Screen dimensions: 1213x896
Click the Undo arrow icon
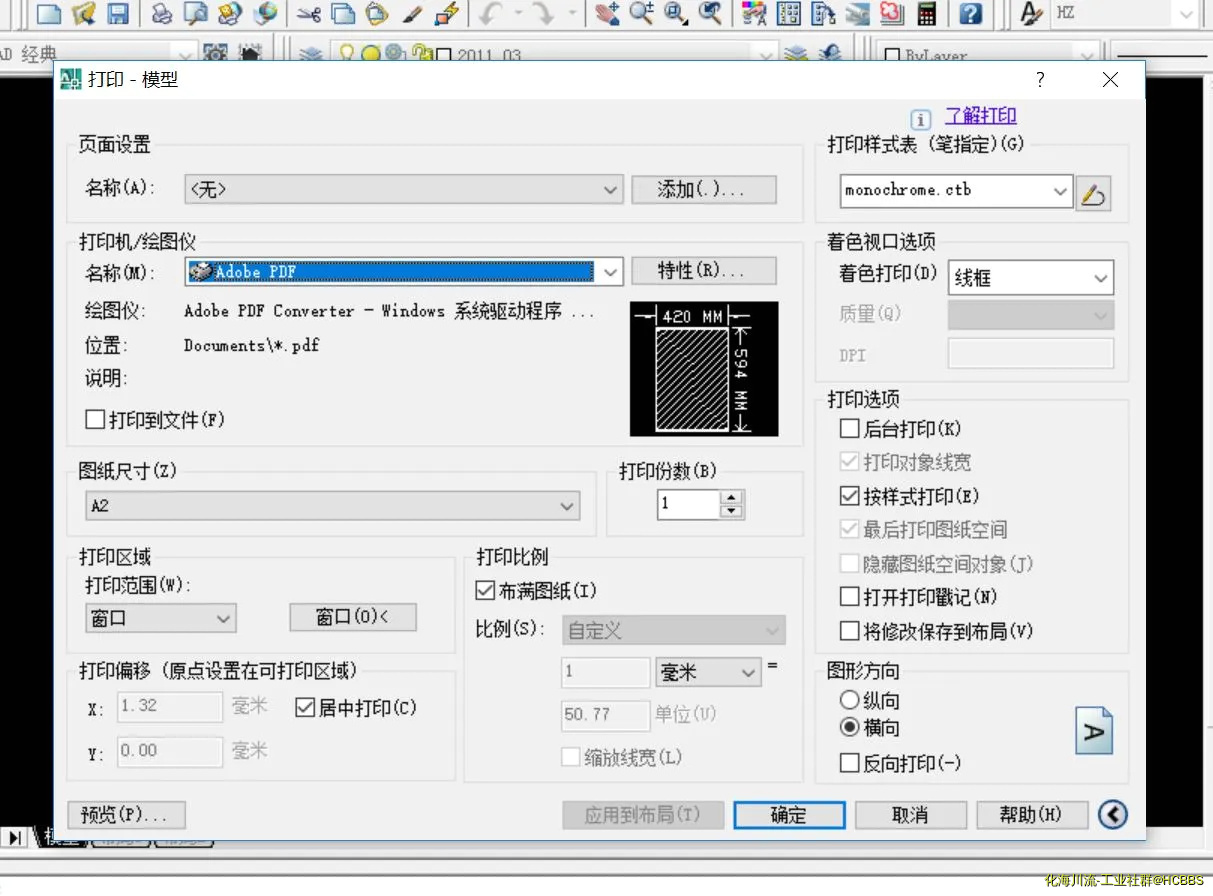click(491, 14)
